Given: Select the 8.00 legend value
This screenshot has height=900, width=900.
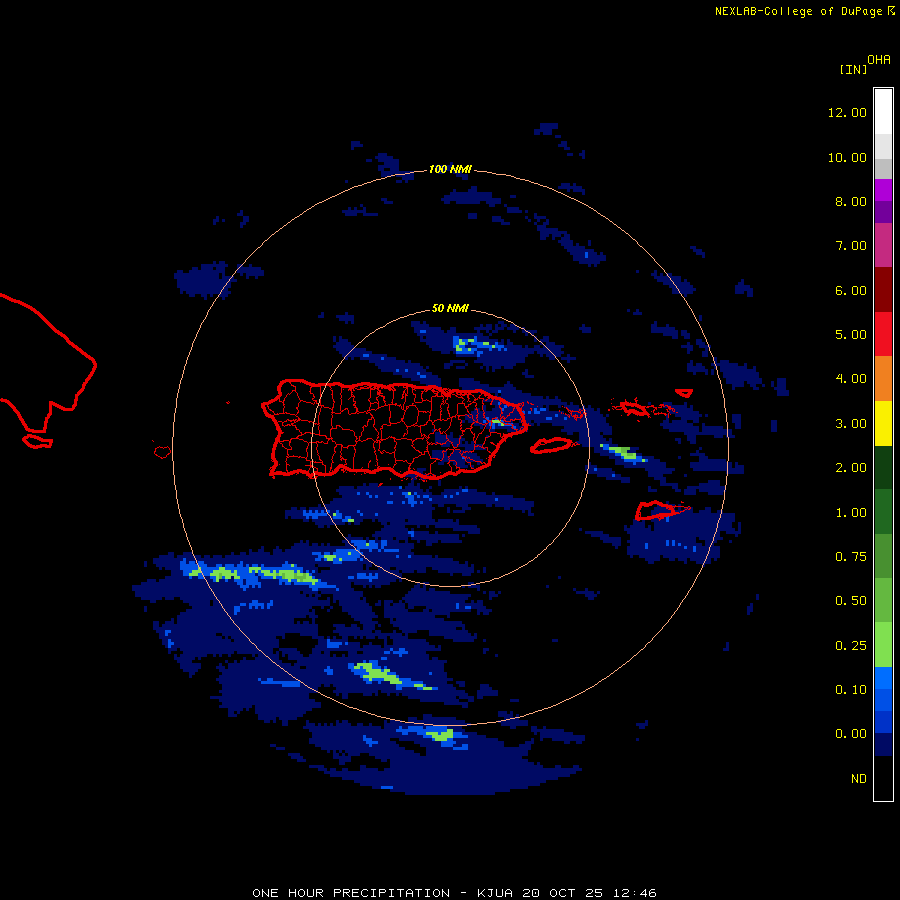Looking at the screenshot, I should 851,201.
